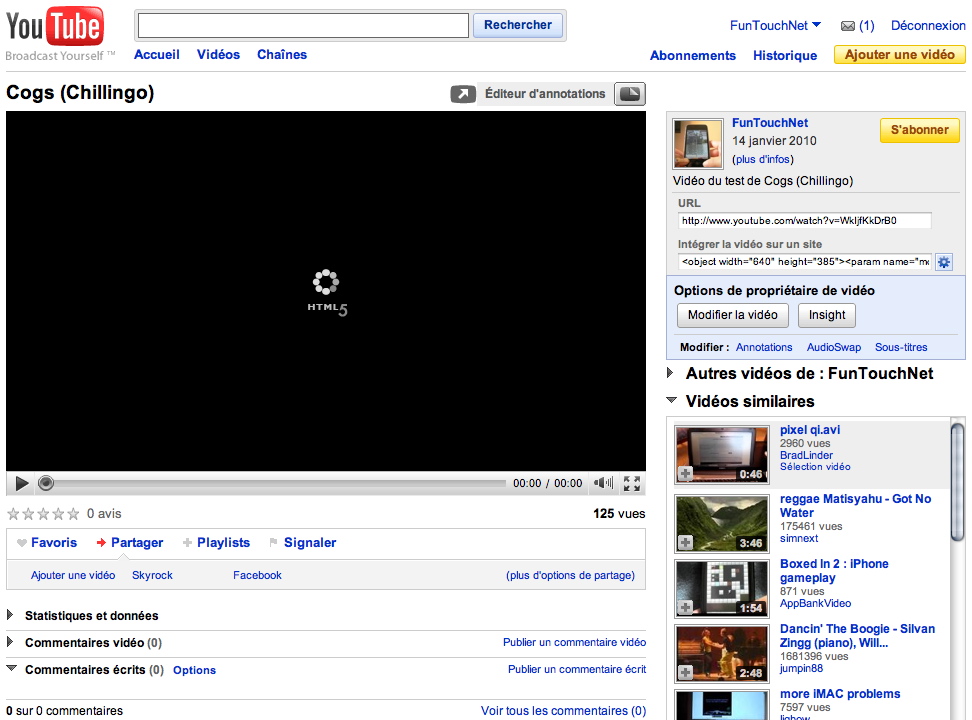Screen dimensions: 972x720
Task: Show plus d'options de partage
Action: 570,576
